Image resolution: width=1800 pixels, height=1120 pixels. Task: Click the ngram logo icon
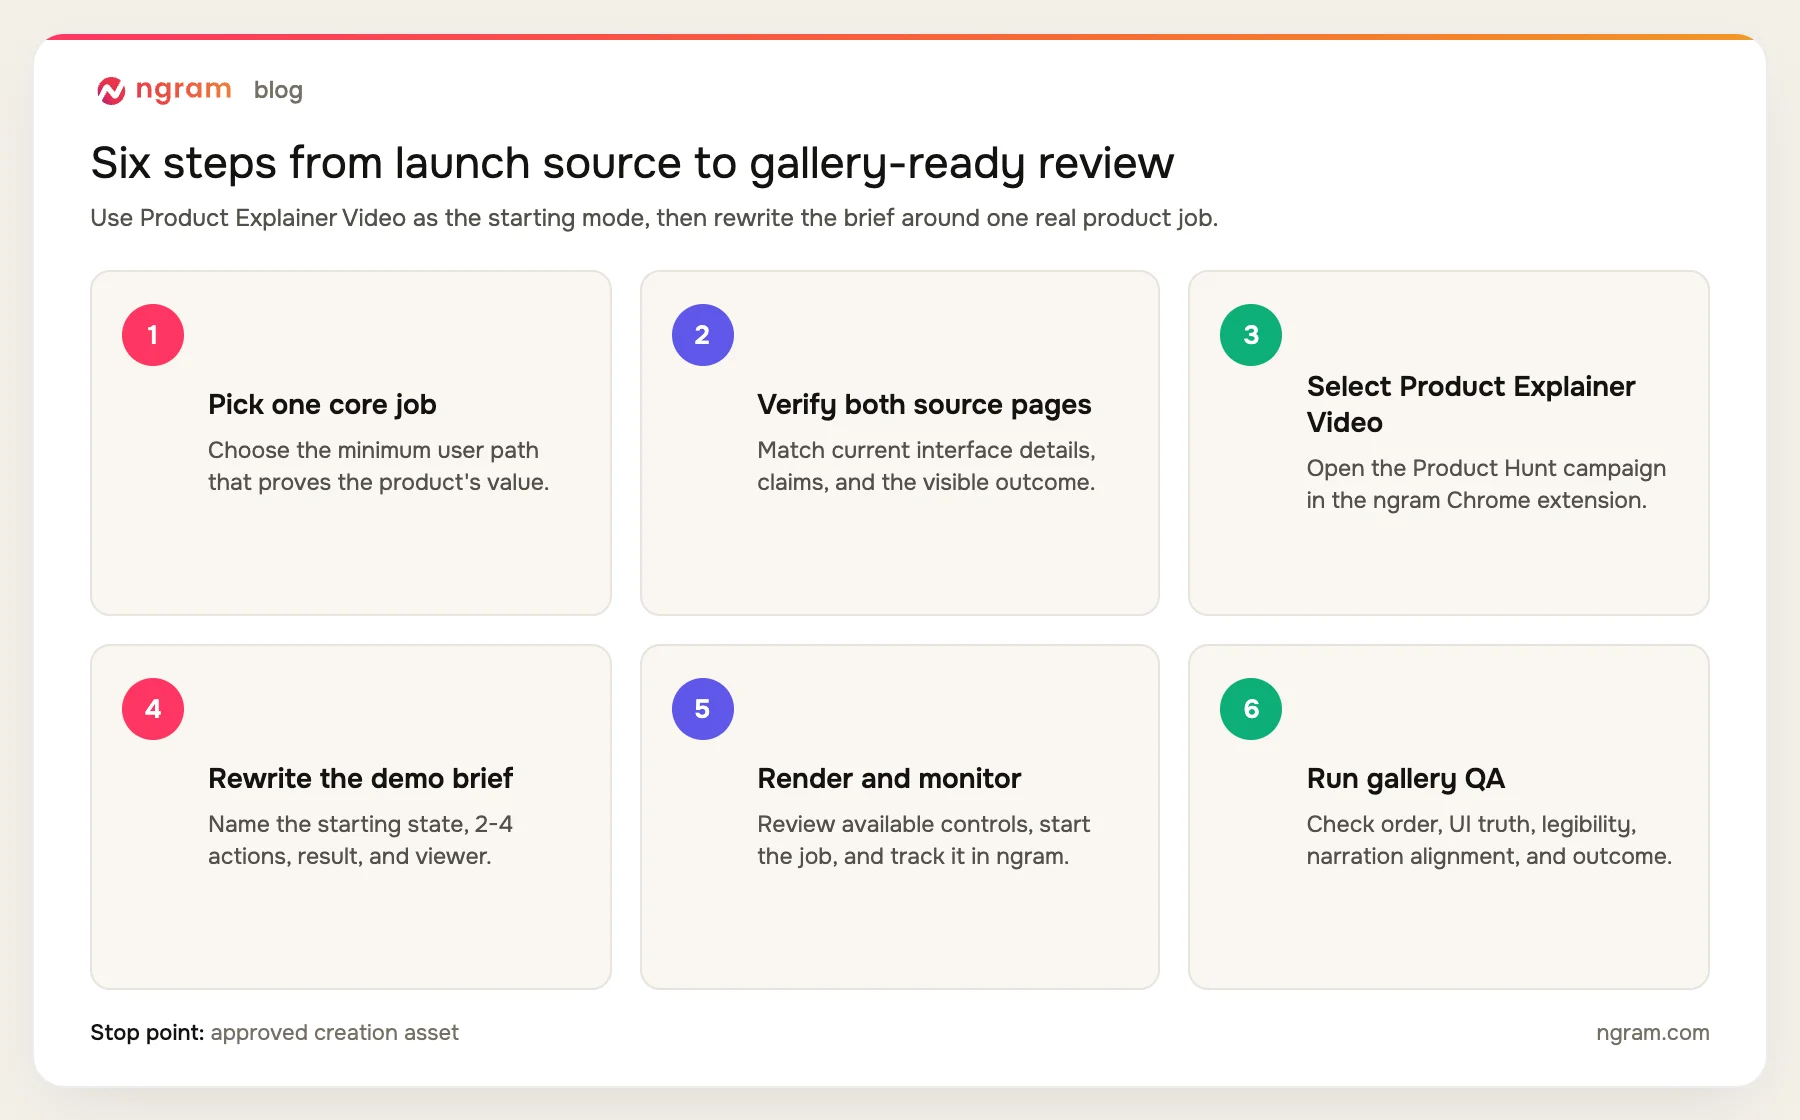pyautogui.click(x=111, y=90)
